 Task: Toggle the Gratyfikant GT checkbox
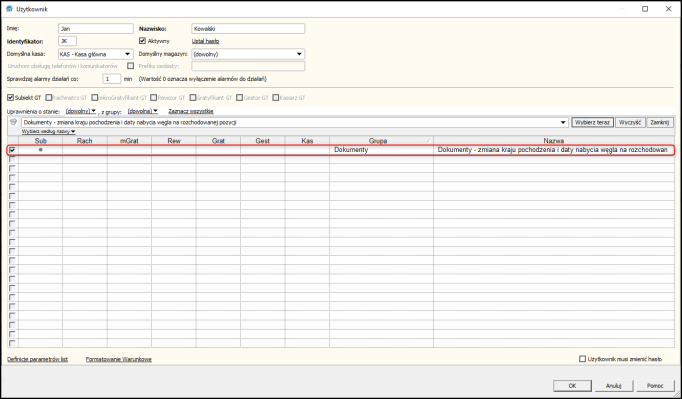pyautogui.click(x=193, y=97)
